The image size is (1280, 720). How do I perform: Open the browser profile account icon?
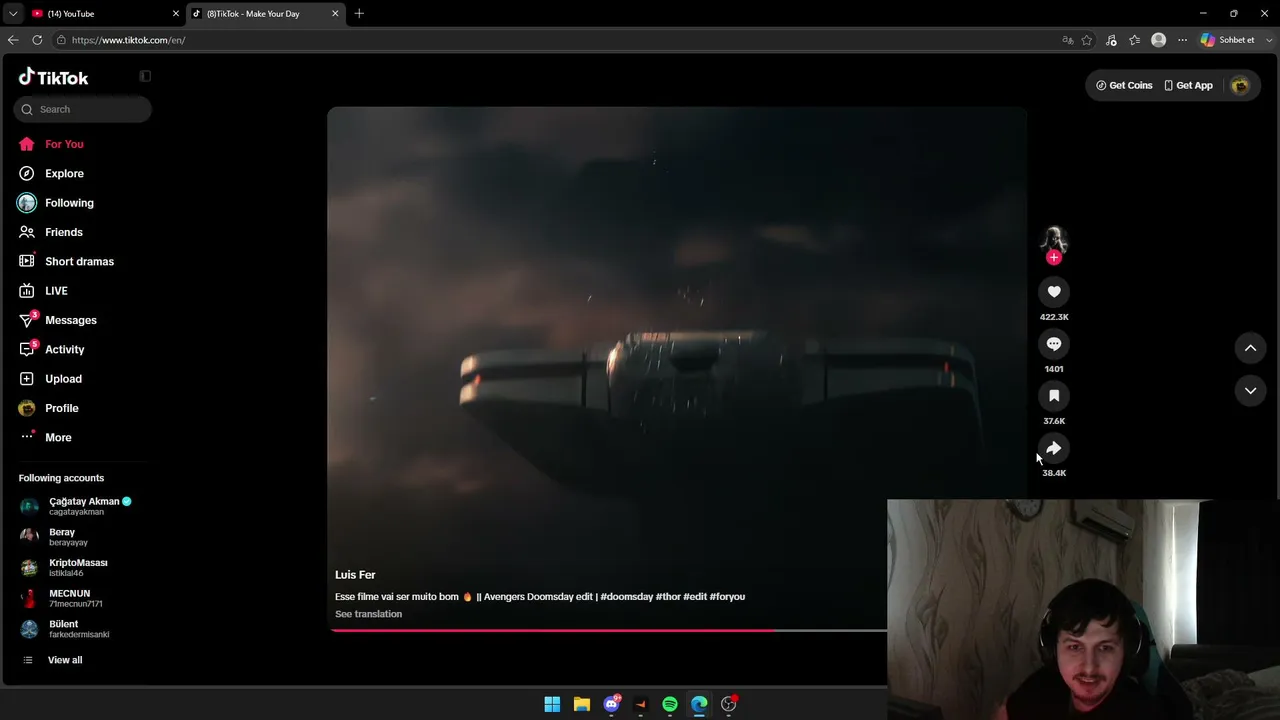(1158, 40)
